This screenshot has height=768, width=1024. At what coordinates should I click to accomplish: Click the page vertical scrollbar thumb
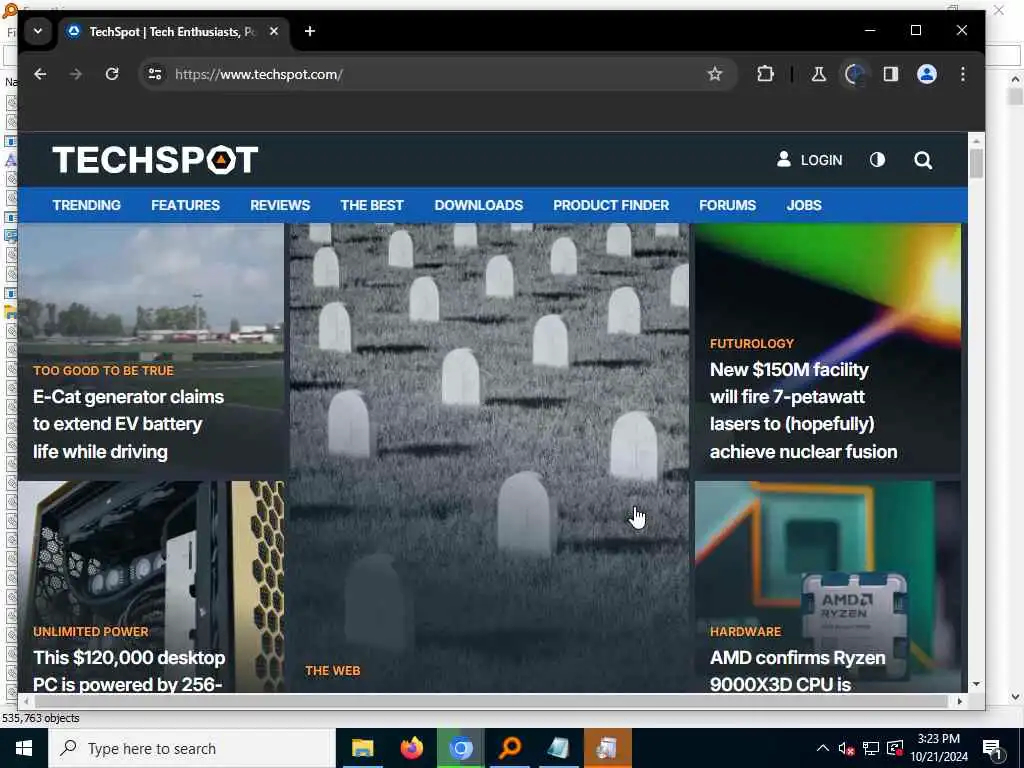(x=976, y=163)
